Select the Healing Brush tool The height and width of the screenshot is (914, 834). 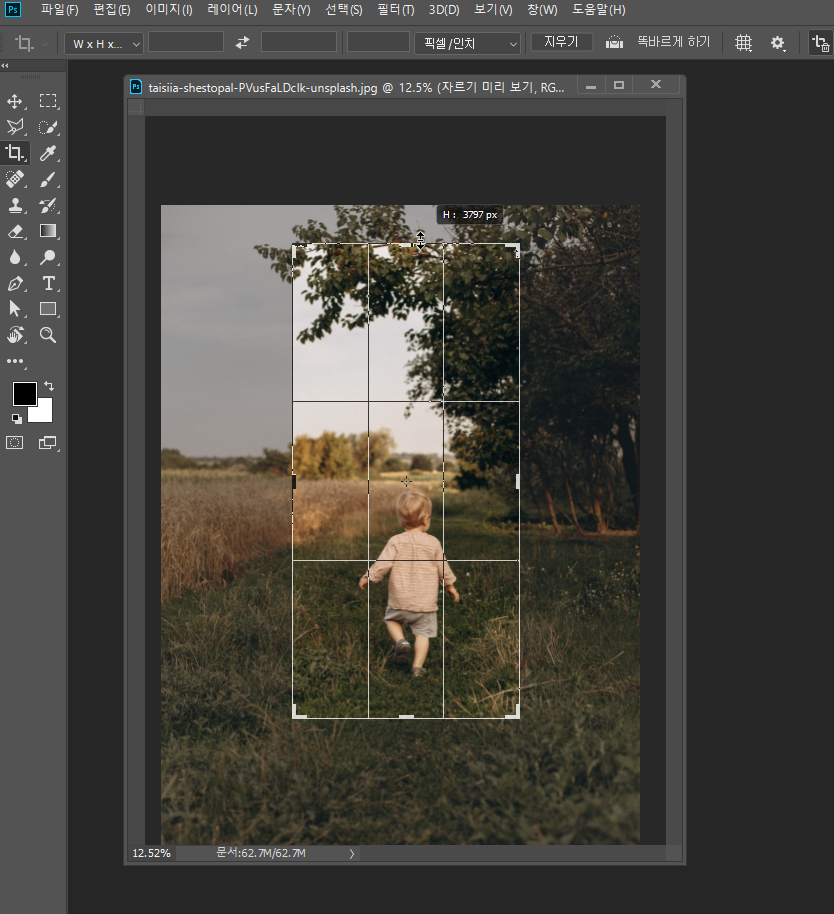tap(15, 179)
